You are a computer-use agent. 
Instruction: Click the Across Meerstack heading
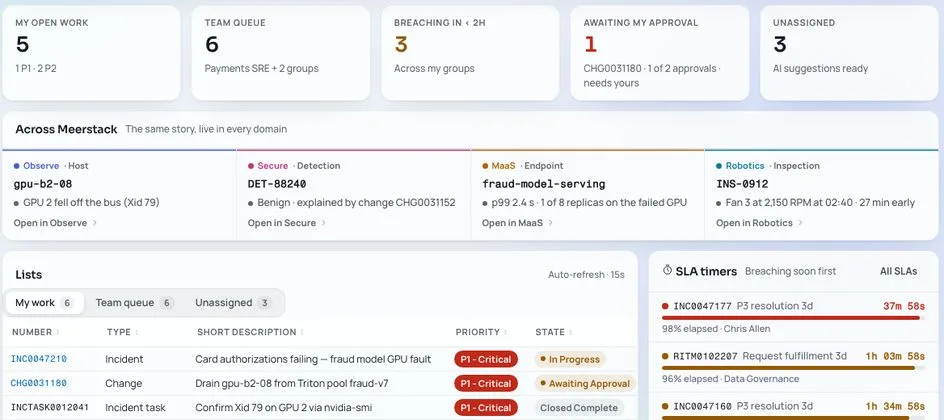pyautogui.click(x=66, y=129)
